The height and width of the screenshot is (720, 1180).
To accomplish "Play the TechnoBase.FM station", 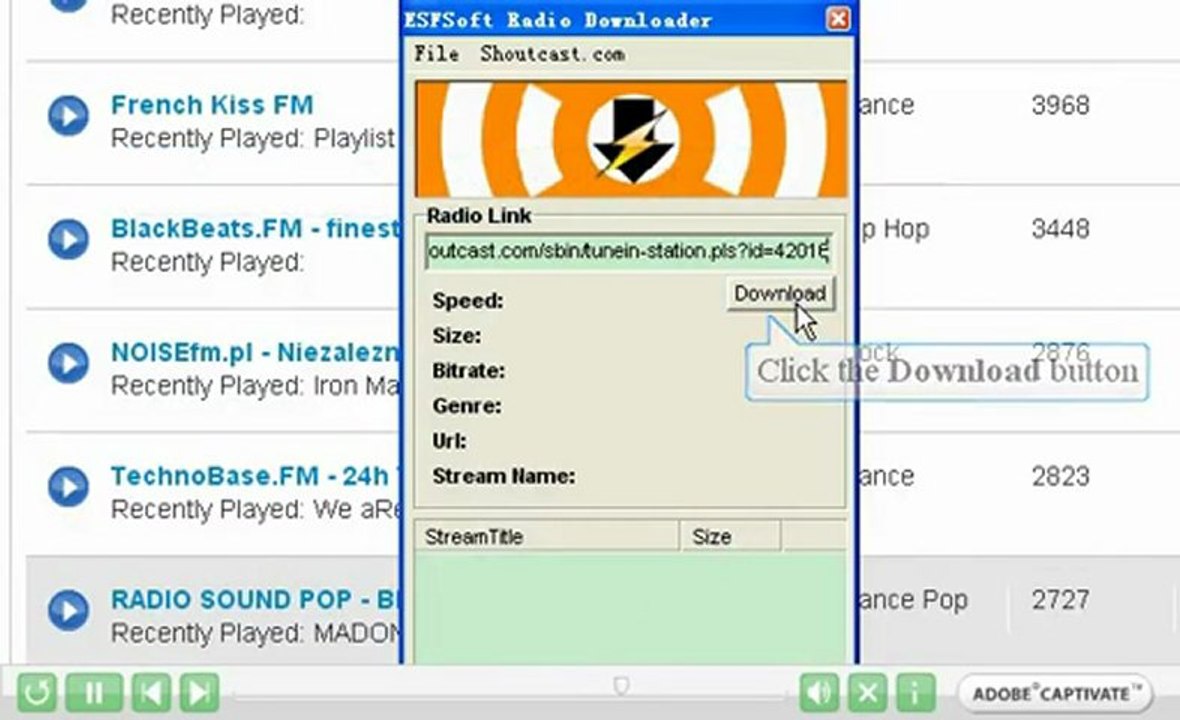I will pos(68,486).
